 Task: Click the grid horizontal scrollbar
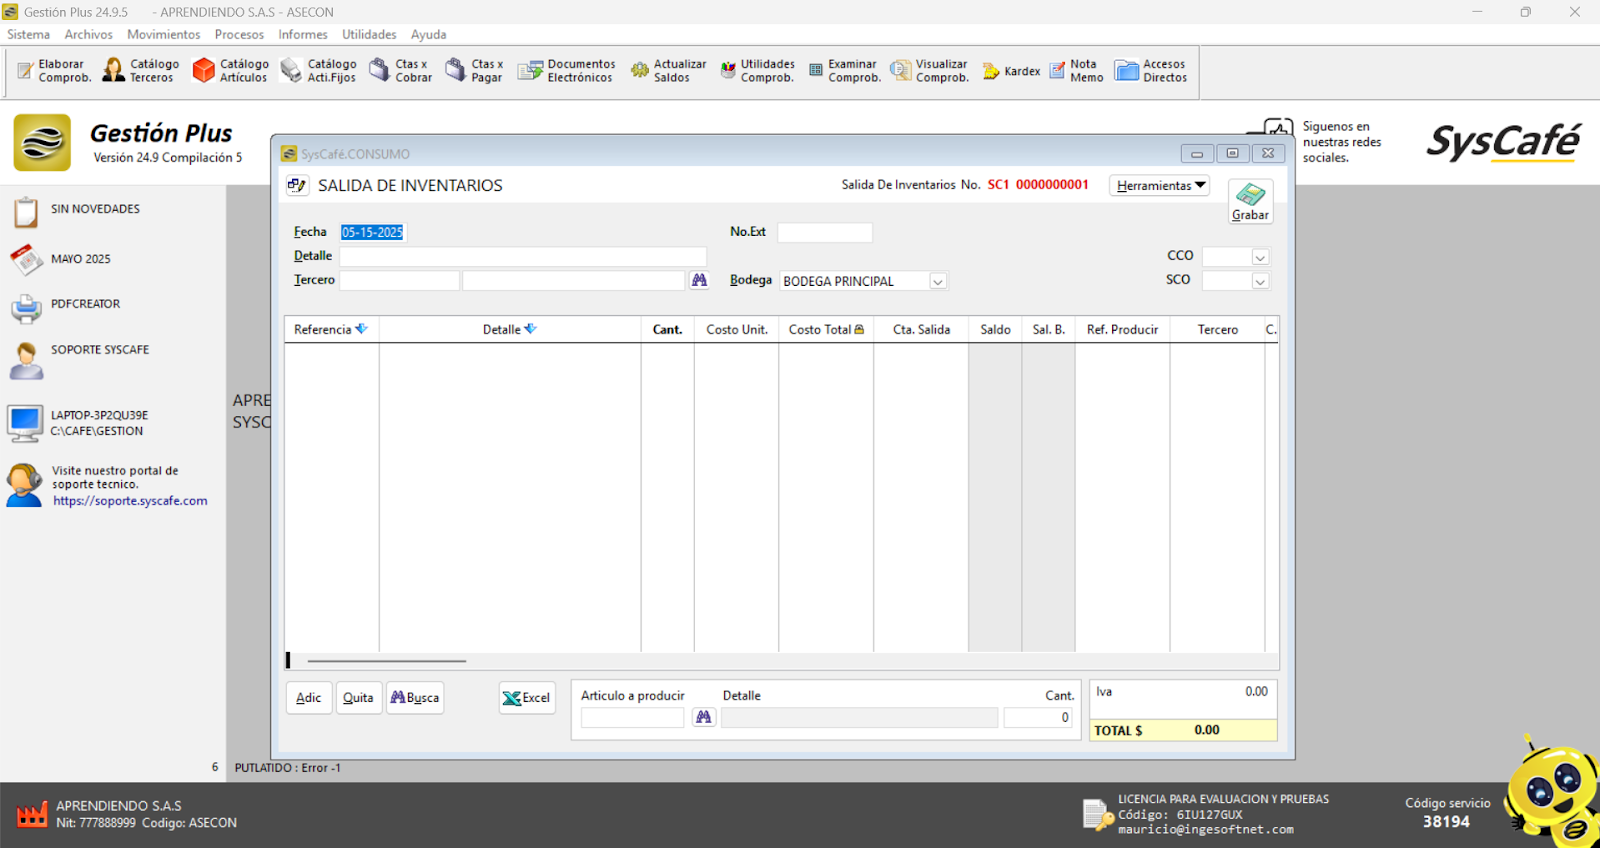386,661
